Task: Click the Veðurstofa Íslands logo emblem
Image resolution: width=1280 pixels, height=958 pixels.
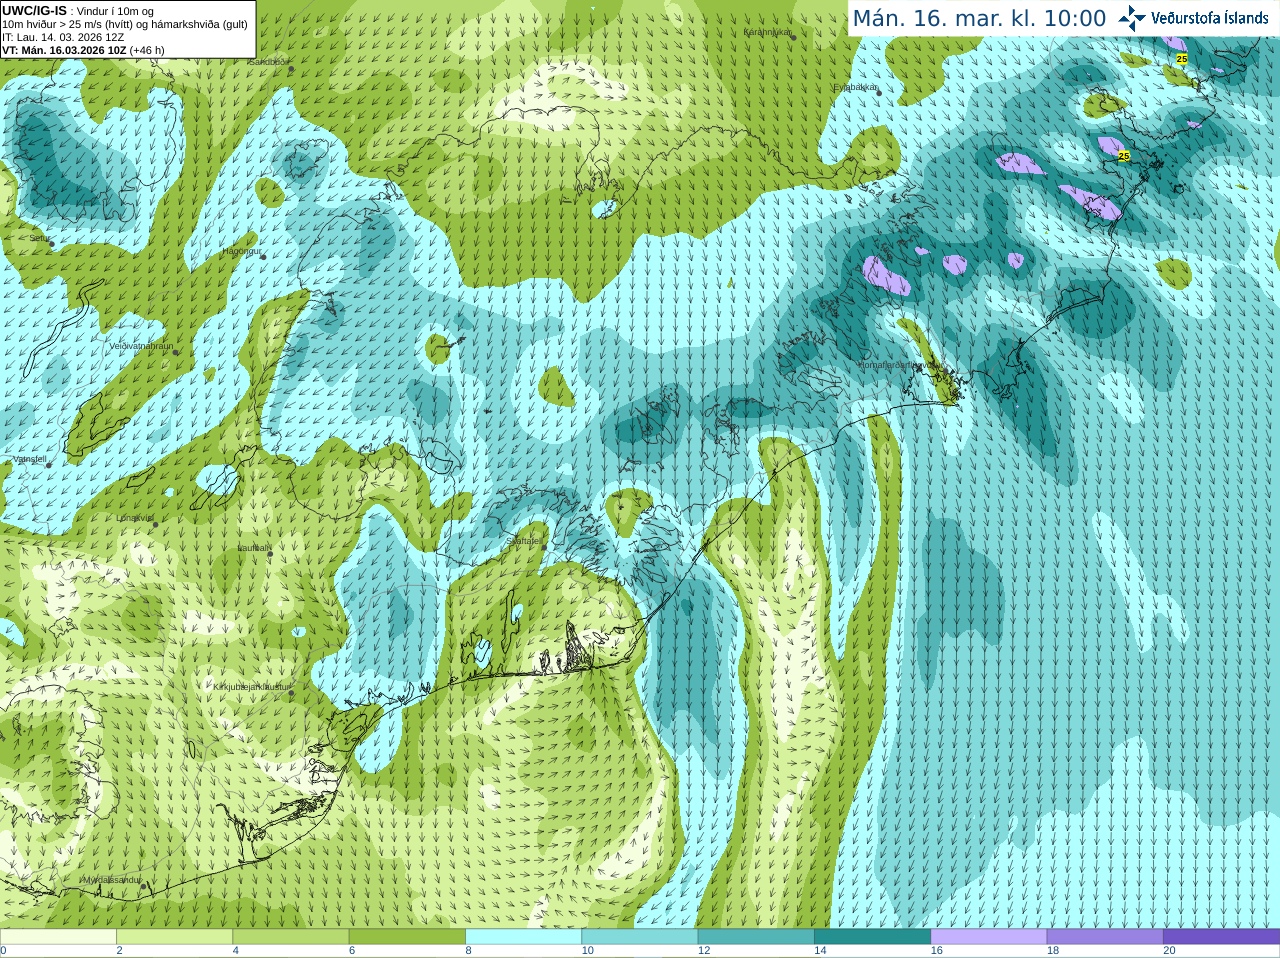Action: (1132, 18)
